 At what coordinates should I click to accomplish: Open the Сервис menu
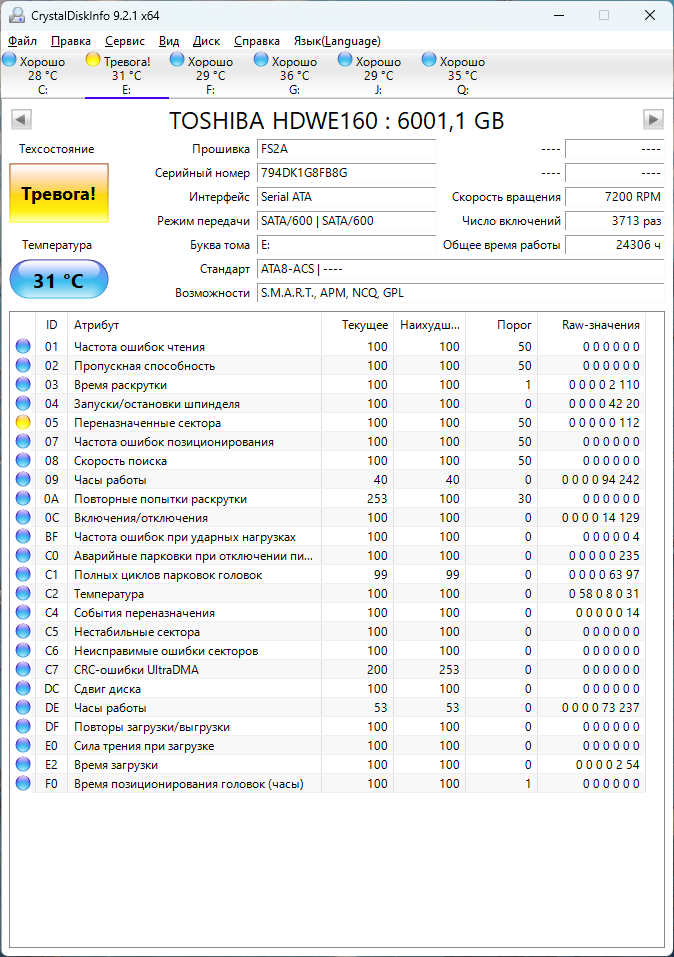125,41
